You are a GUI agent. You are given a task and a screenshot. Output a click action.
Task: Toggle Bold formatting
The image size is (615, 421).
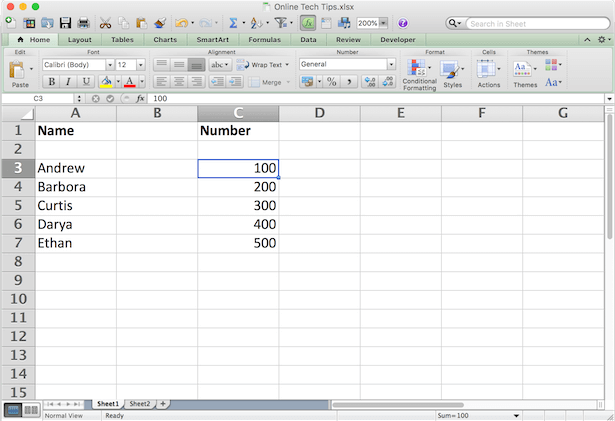[51, 82]
